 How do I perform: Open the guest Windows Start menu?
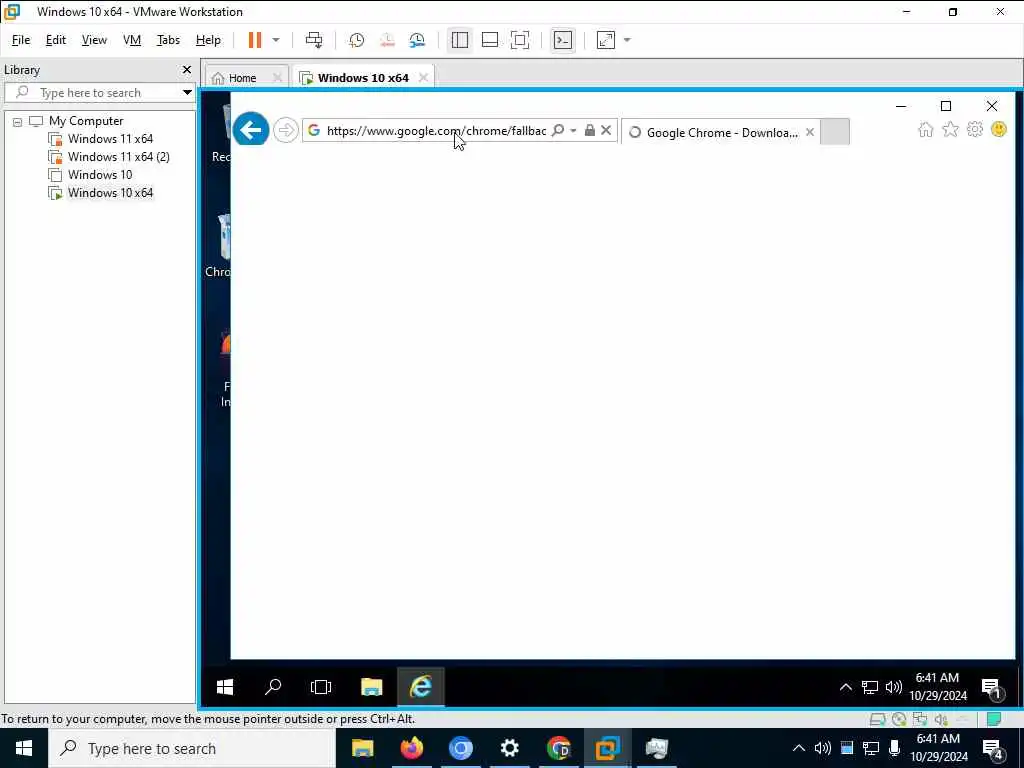point(225,687)
